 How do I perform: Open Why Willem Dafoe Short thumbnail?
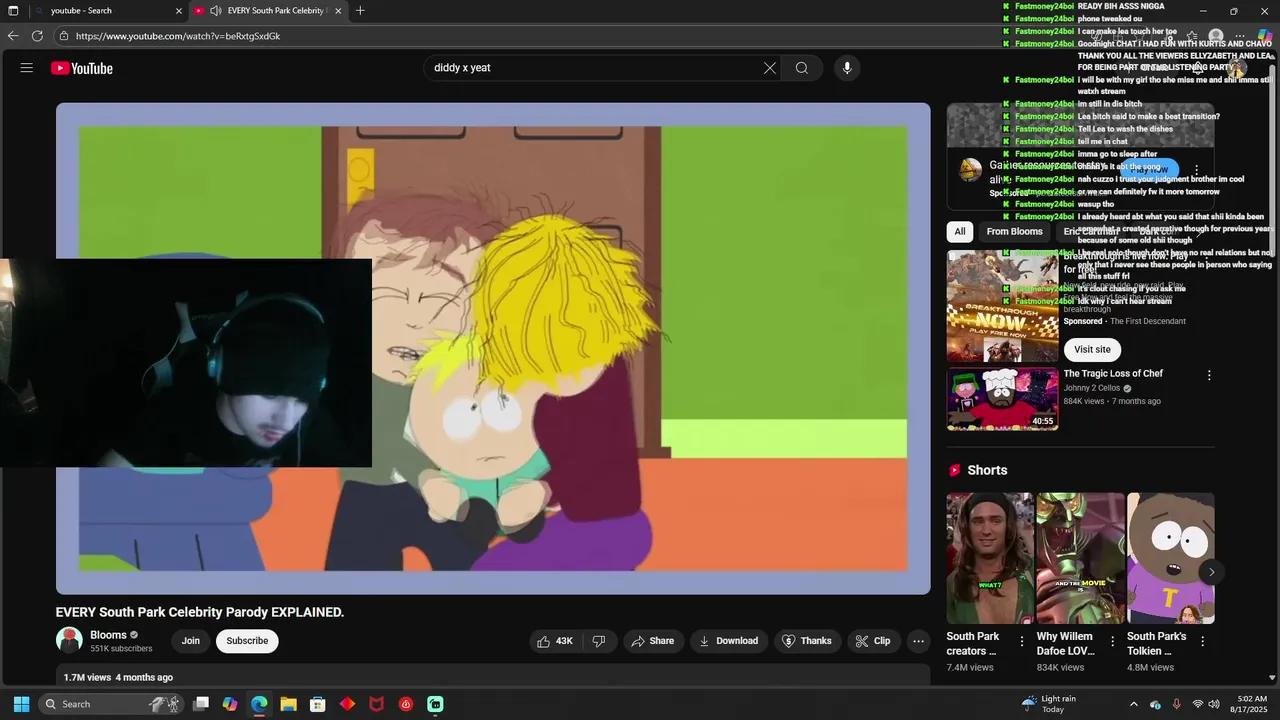point(1080,558)
